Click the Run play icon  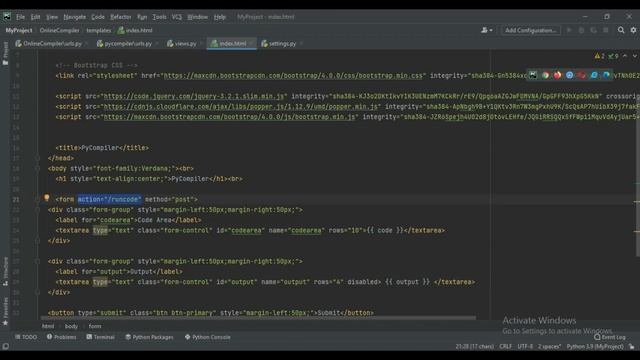pos(569,30)
